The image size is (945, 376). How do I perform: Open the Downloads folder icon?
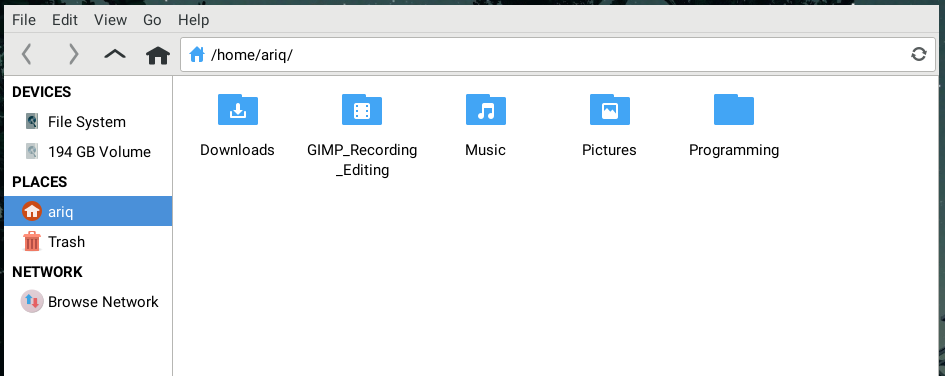(237, 109)
